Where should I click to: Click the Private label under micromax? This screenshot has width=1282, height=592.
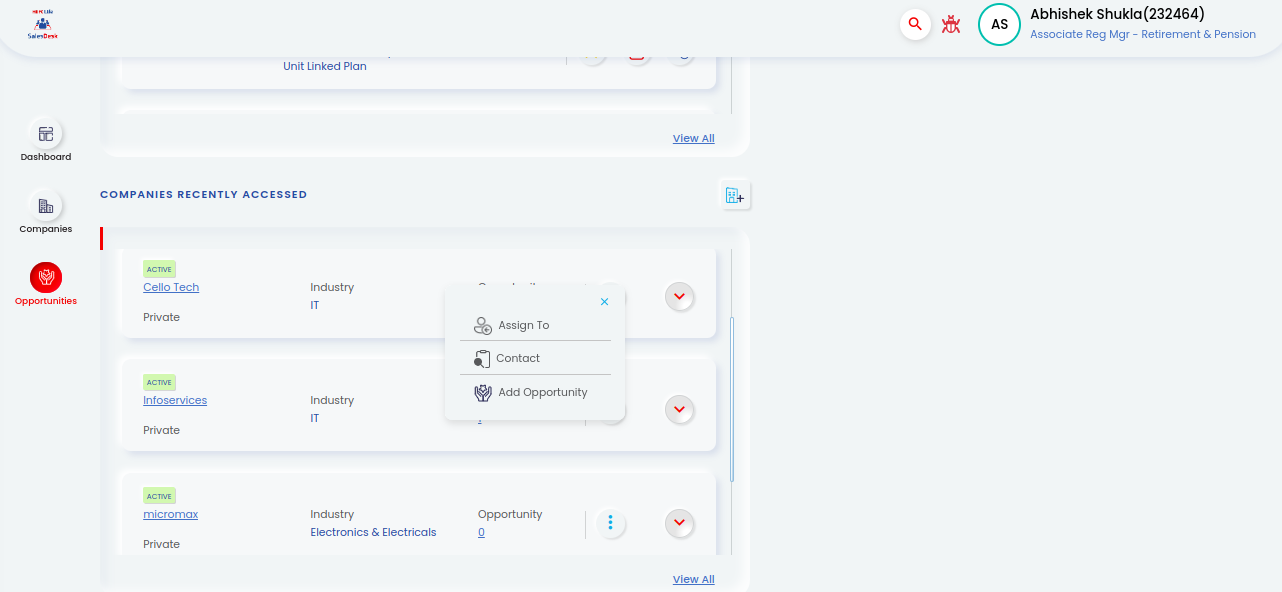(x=162, y=544)
